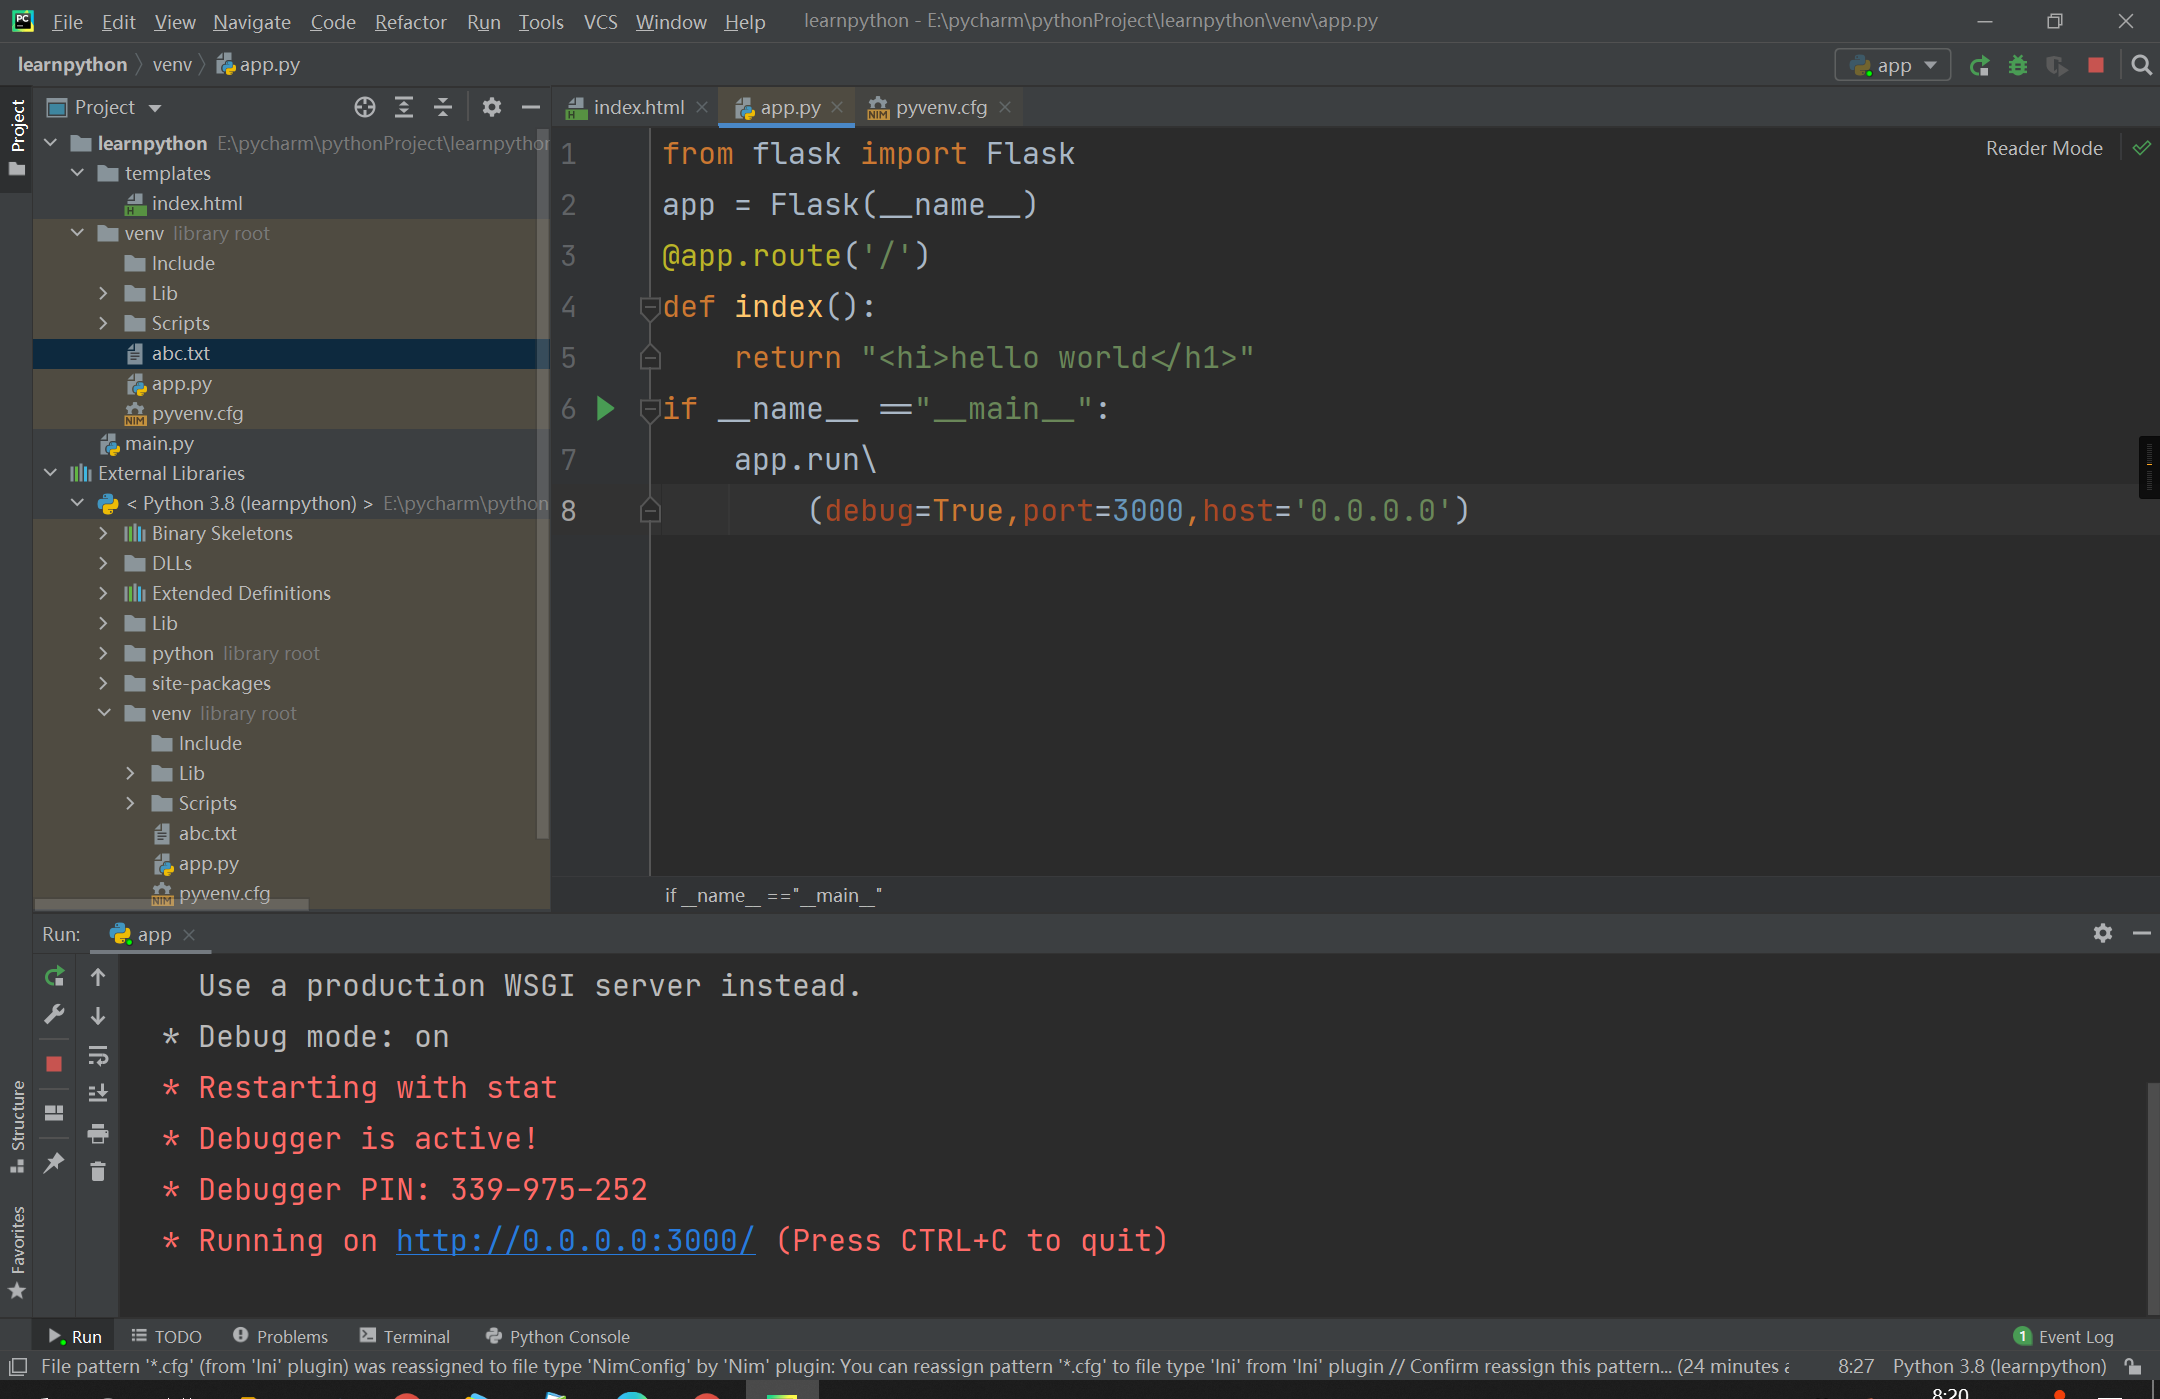Screen dimensions: 2160x1399
Task: Open the Problems tool window
Action: coord(280,1336)
